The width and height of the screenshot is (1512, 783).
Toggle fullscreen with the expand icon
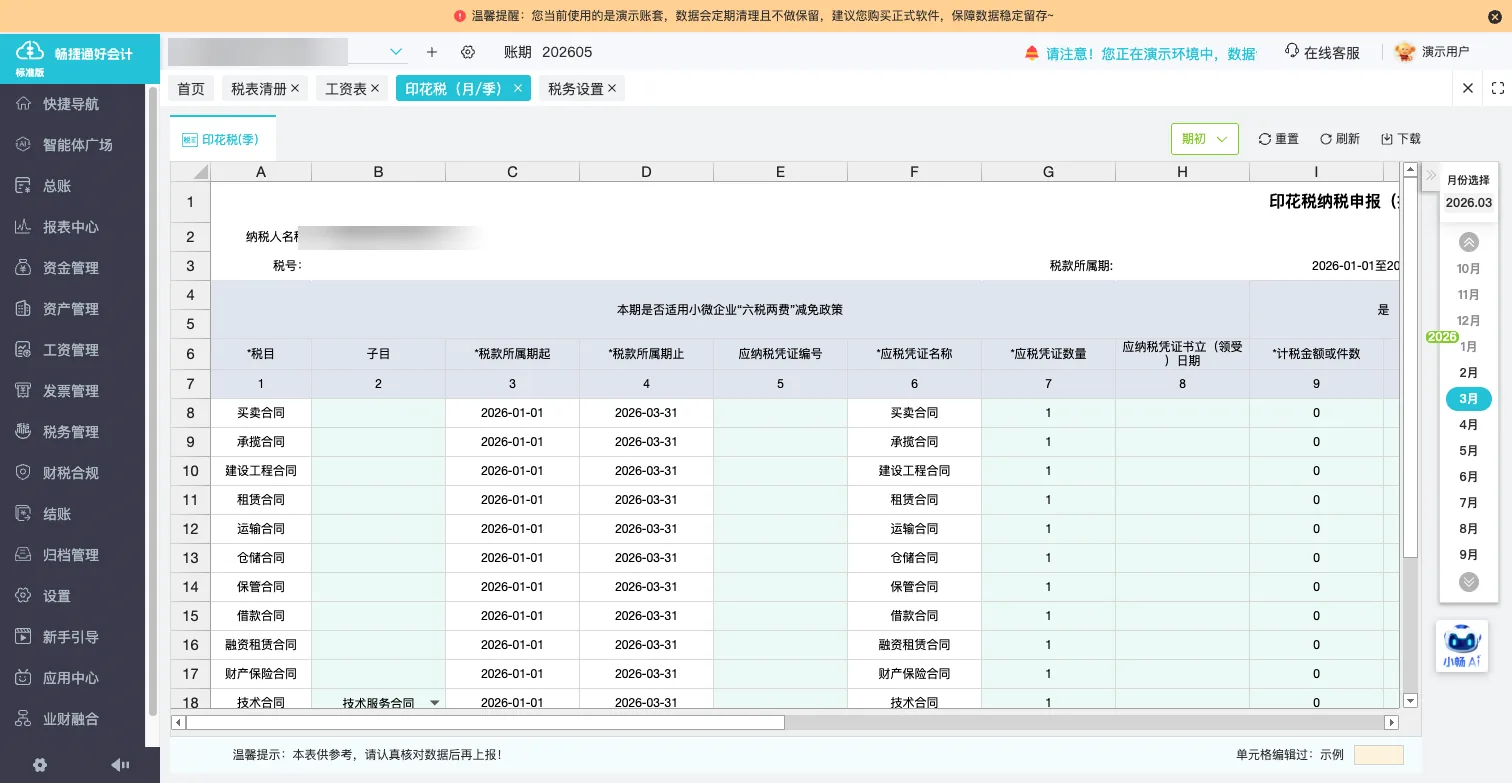(1498, 88)
